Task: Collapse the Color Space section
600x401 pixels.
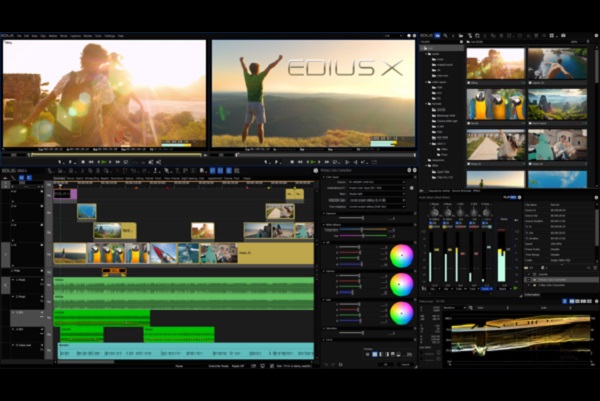Action: click(323, 177)
